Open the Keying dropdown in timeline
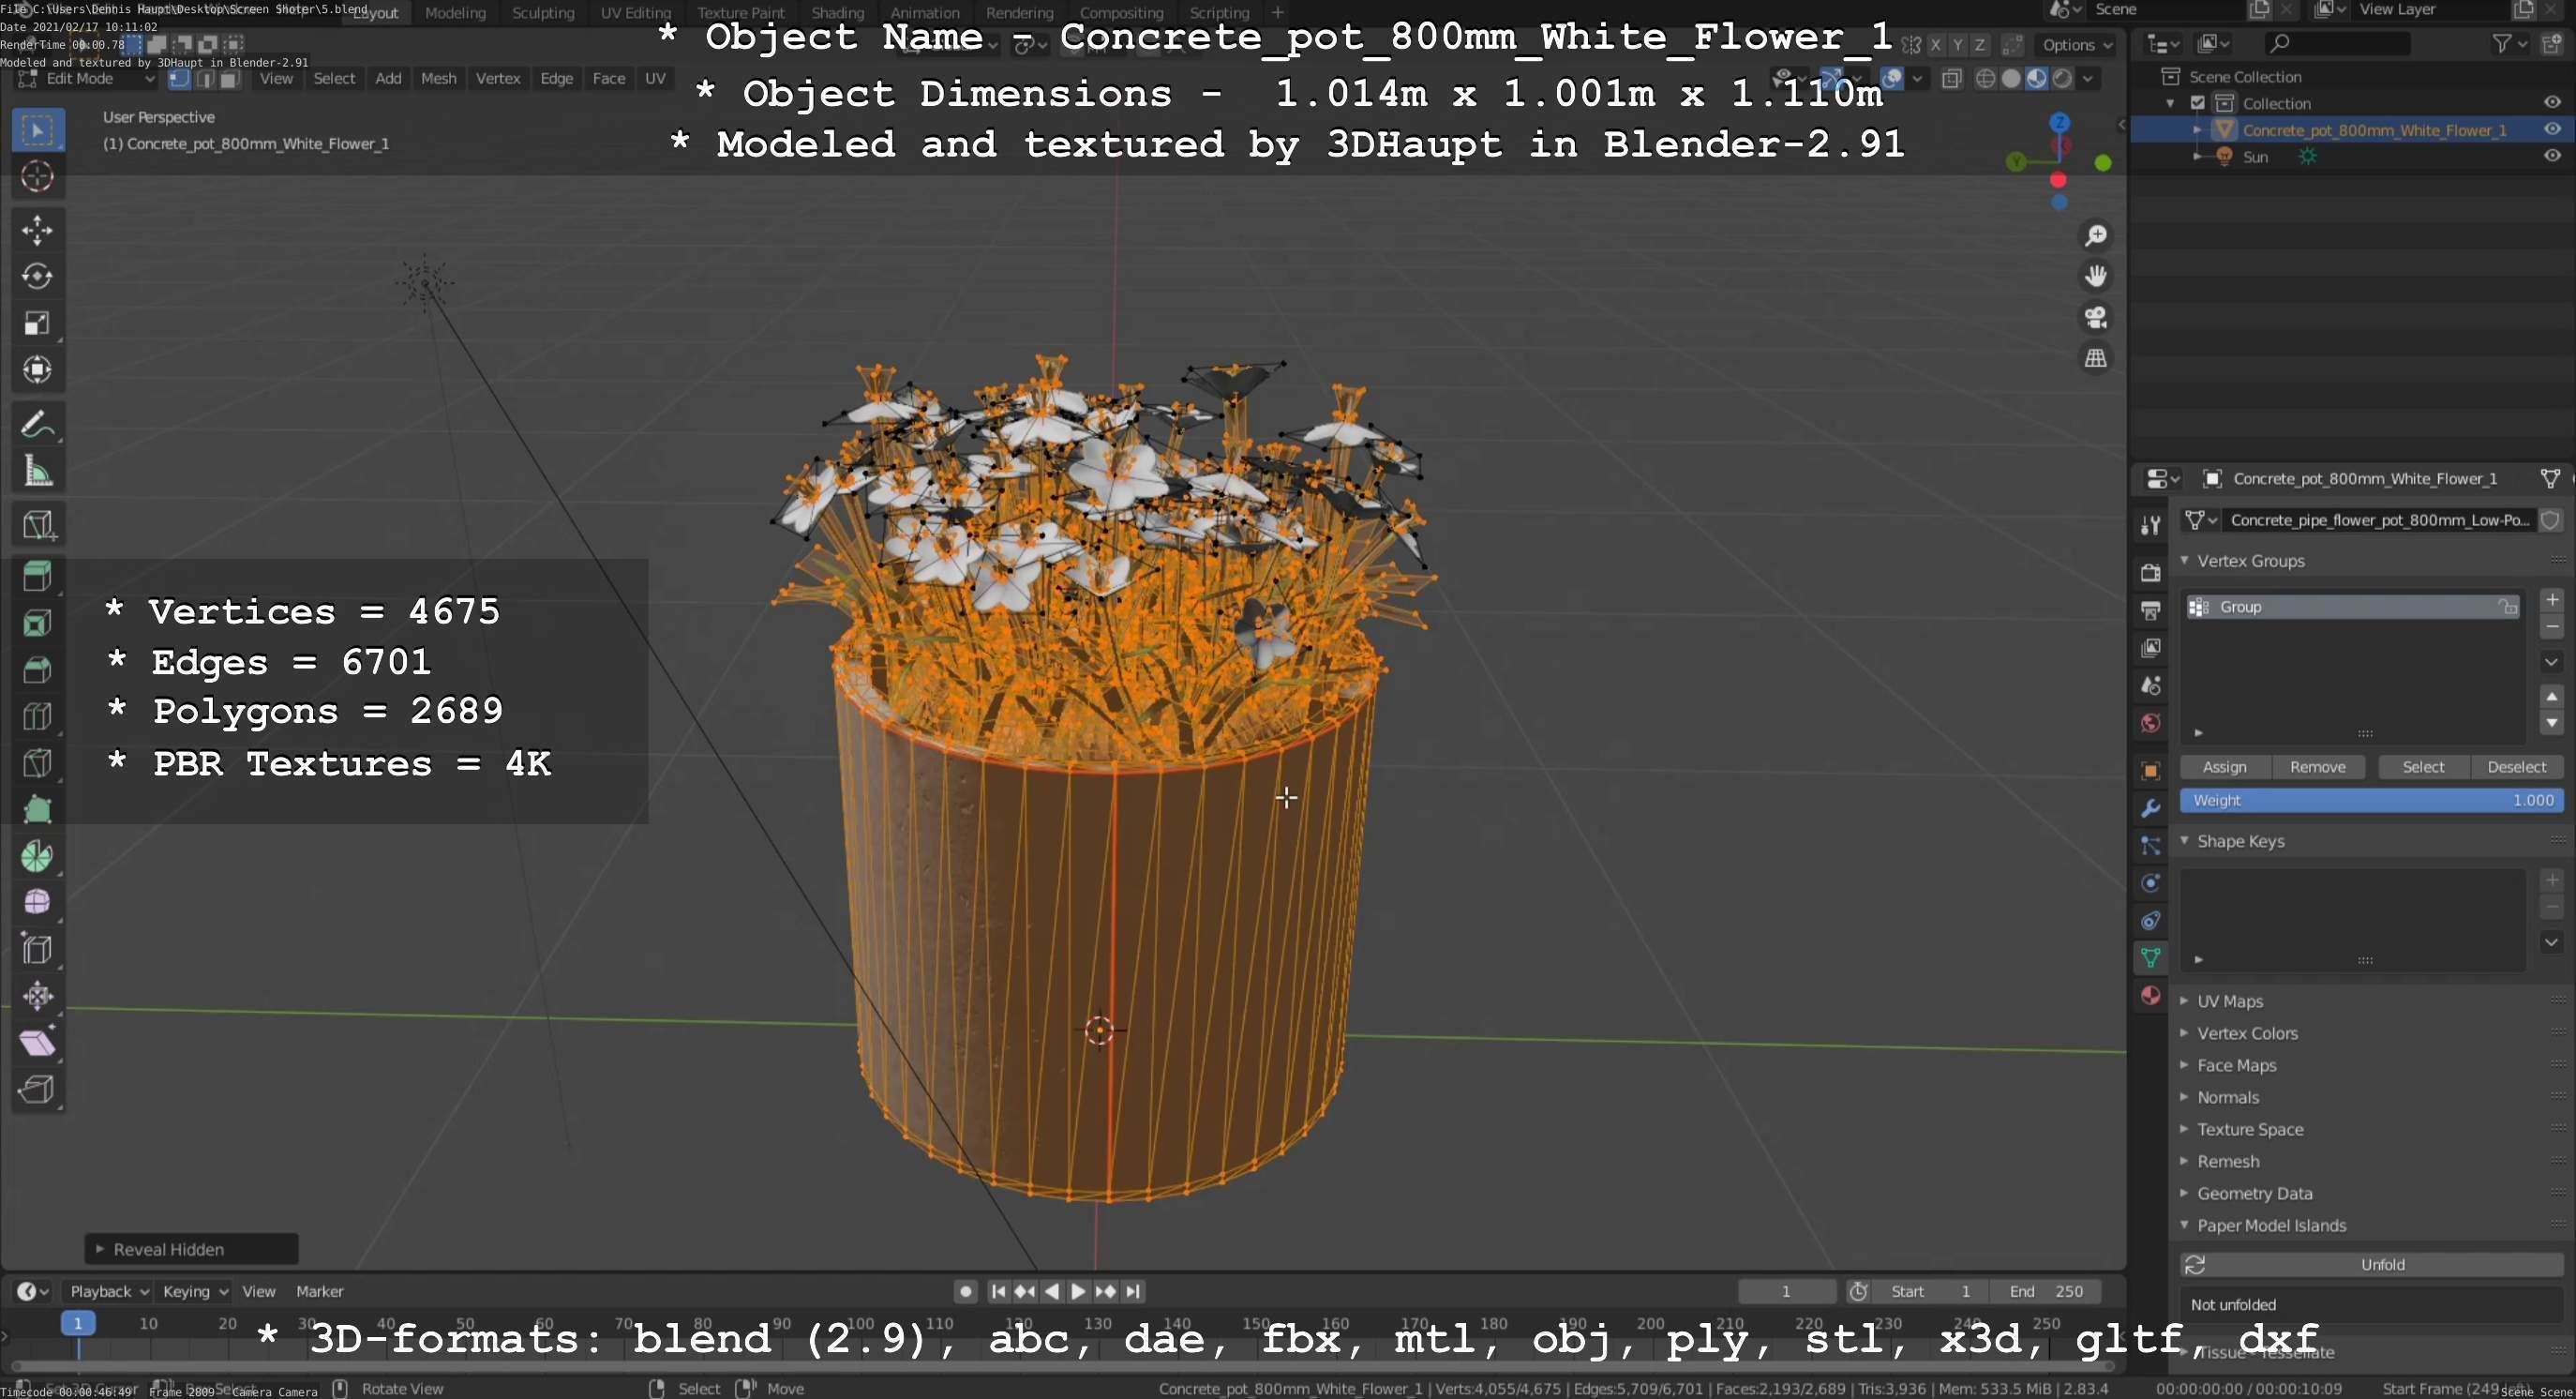This screenshot has height=1399, width=2576. tap(195, 1292)
